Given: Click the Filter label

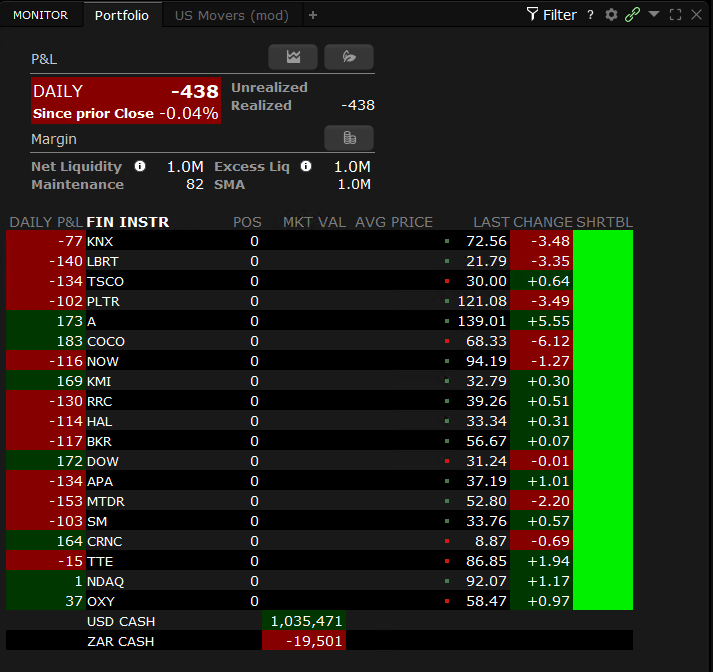Looking at the screenshot, I should click(560, 15).
